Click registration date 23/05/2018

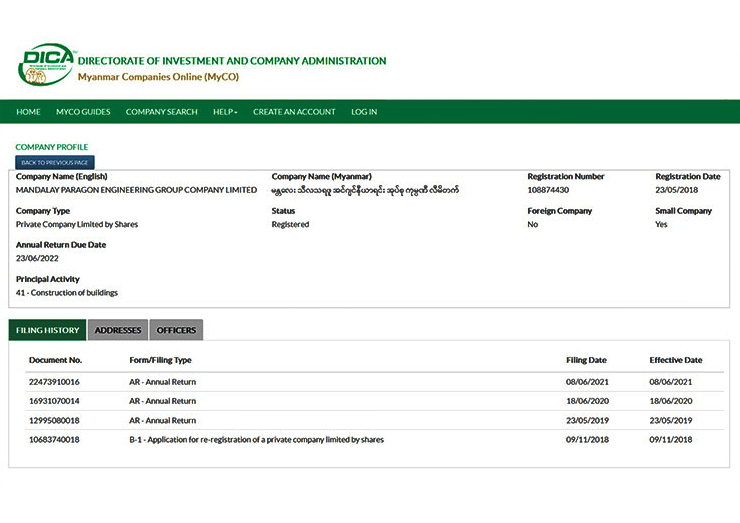pyautogui.click(x=677, y=190)
